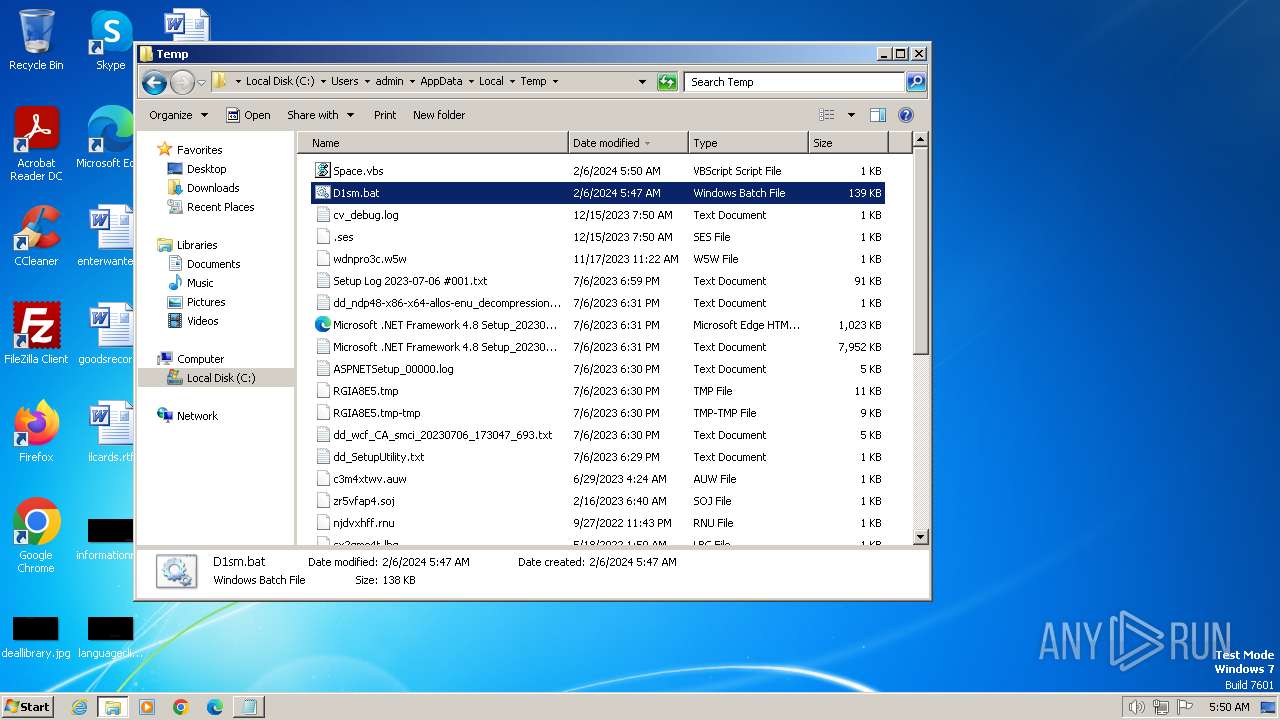Select the c3m4xtwv.auw file
The height and width of the screenshot is (720, 1280).
[598, 479]
